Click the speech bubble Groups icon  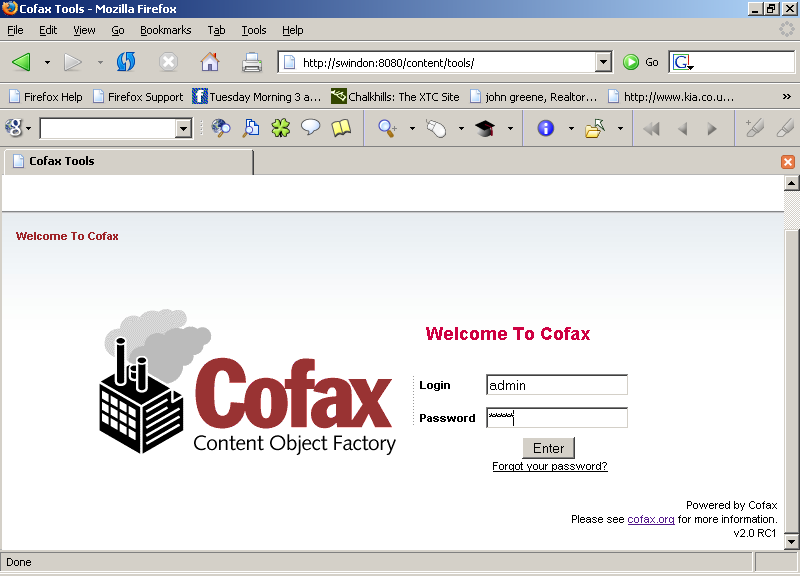310,128
